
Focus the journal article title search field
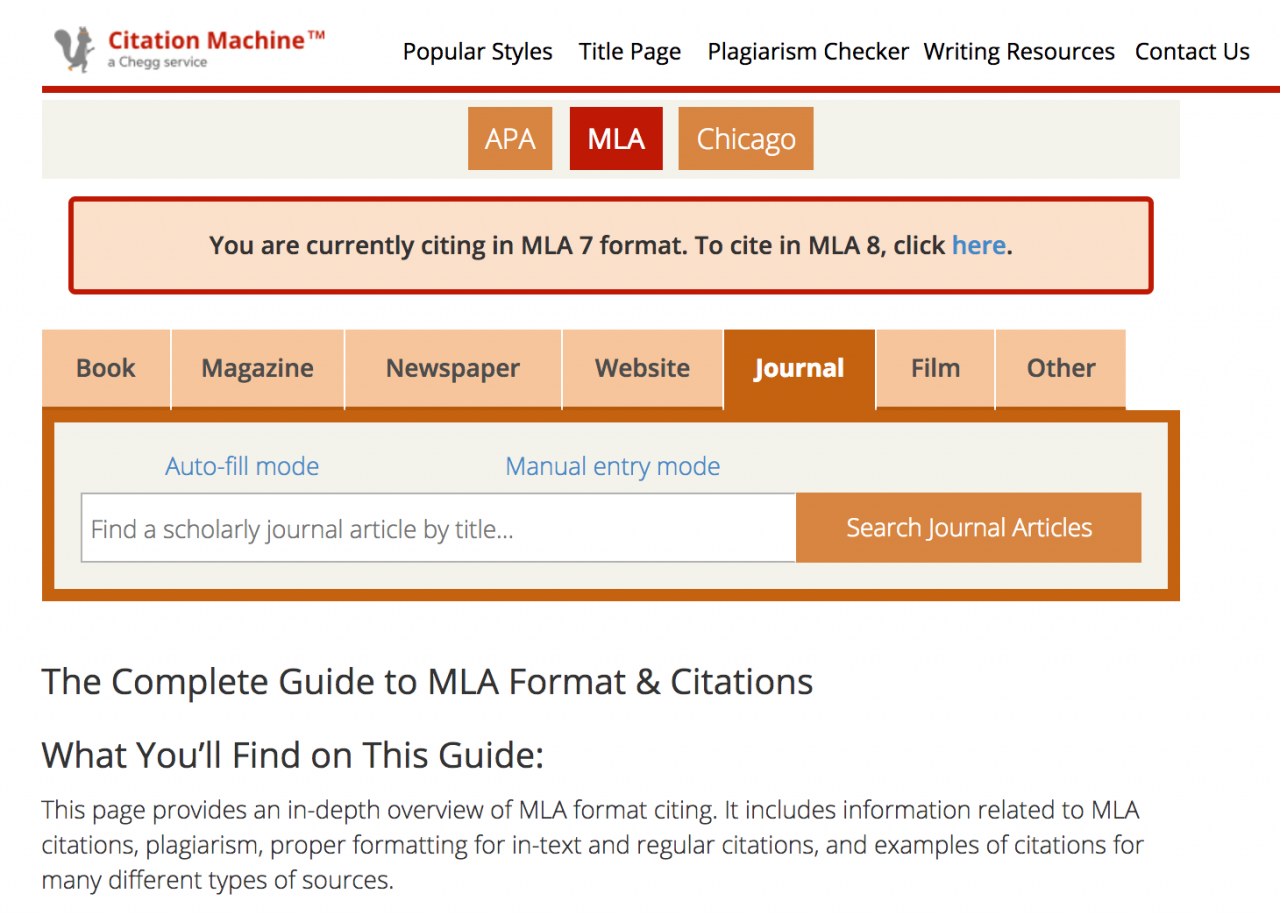pyautogui.click(x=439, y=528)
